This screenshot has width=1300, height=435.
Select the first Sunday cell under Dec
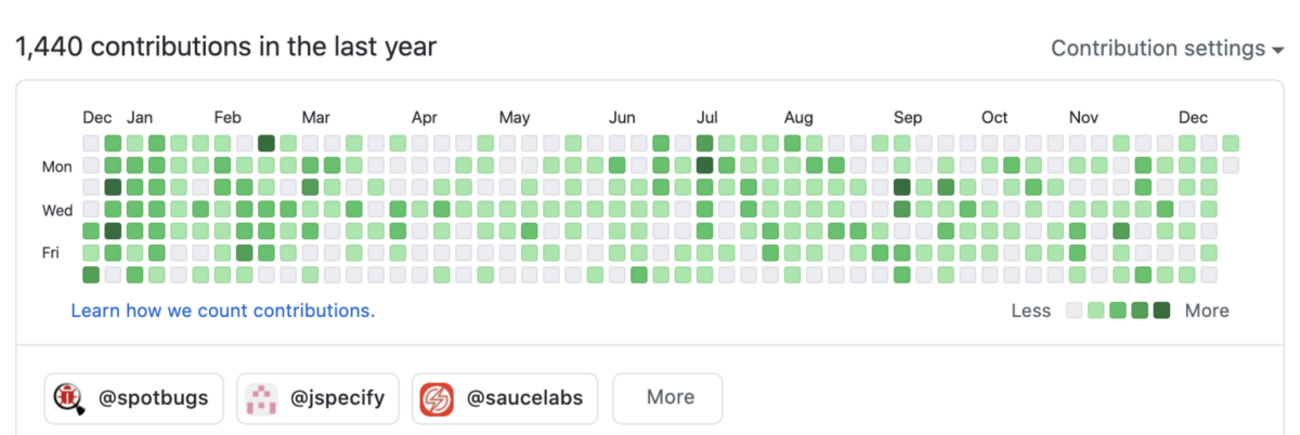pyautogui.click(x=91, y=143)
